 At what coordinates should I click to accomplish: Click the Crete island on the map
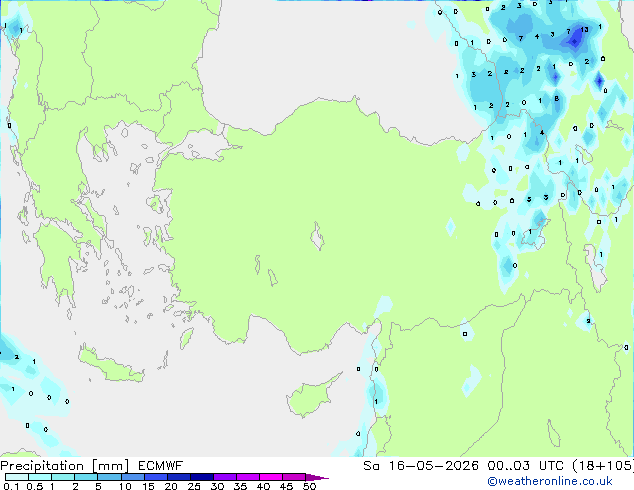click(110, 365)
